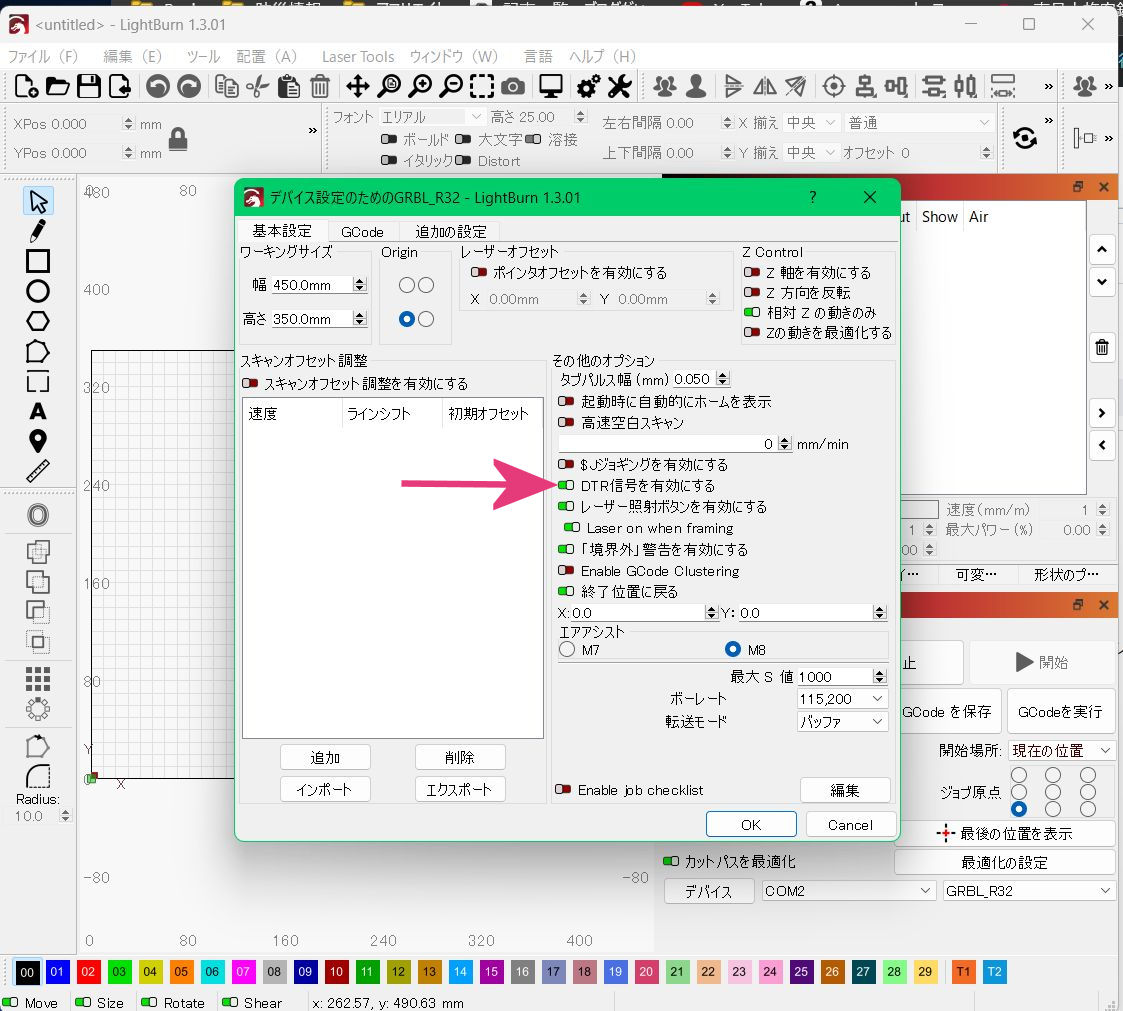This screenshot has height=1011, width=1123.
Task: Click the タブパルス幅 0.050 field
Action: [700, 379]
